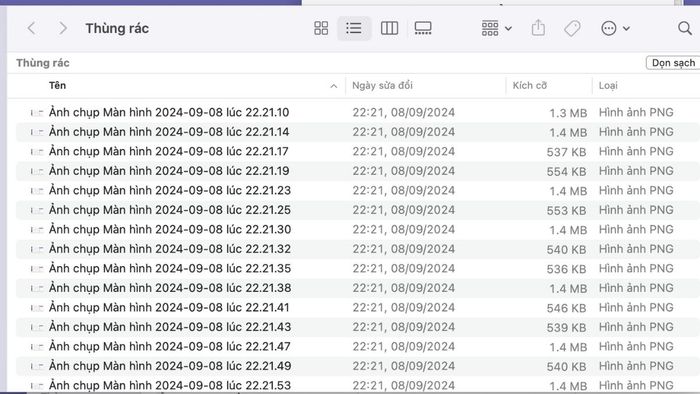This screenshot has width=700, height=394.
Task: Click the 546 KB size cell
Action: [566, 308]
